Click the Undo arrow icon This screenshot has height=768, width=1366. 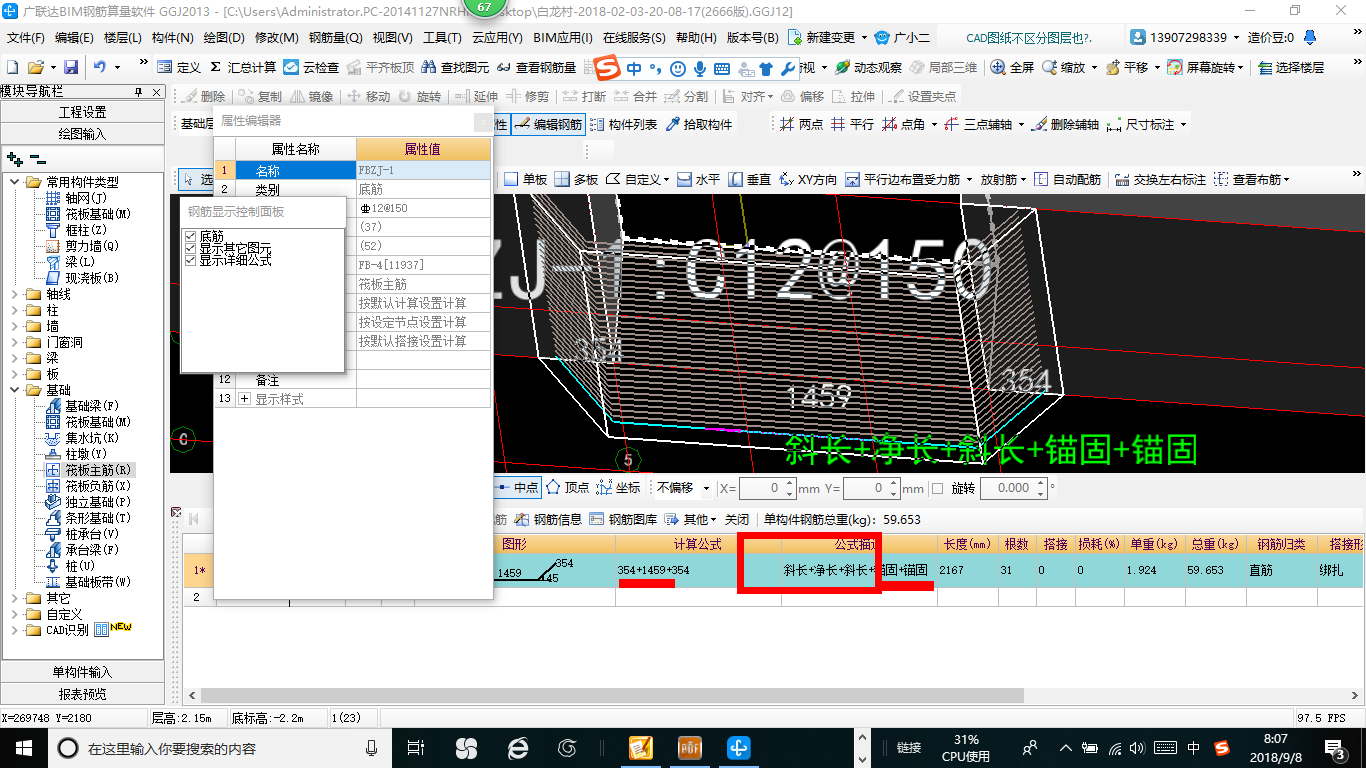click(100, 67)
